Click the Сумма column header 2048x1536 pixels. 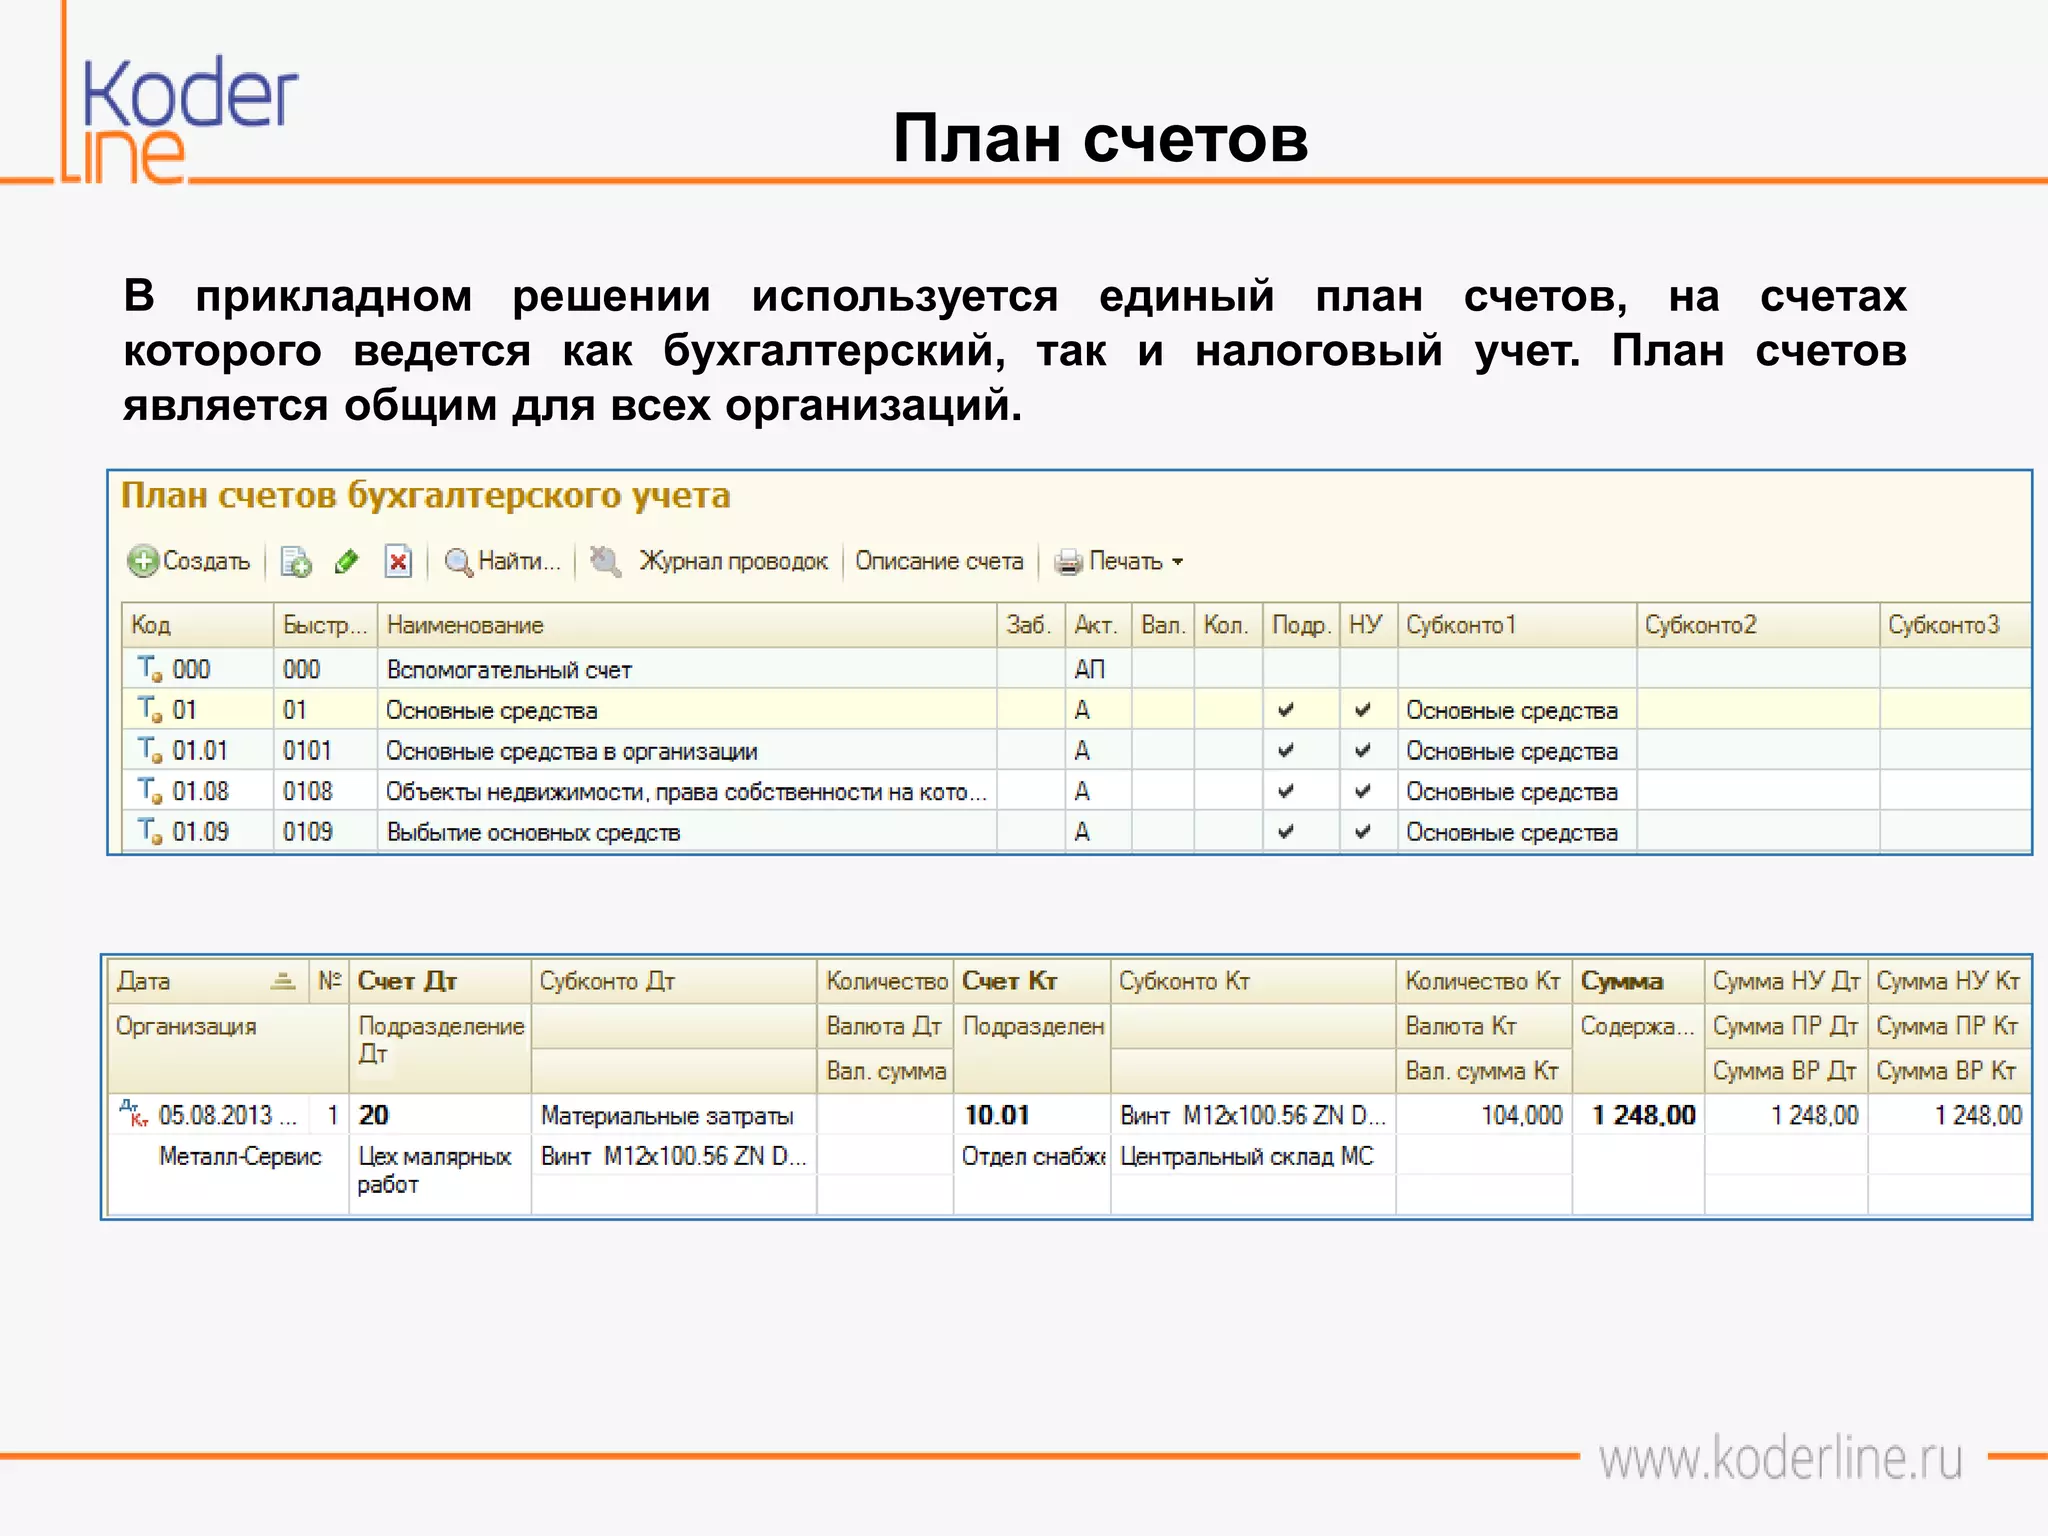[x=1638, y=981]
